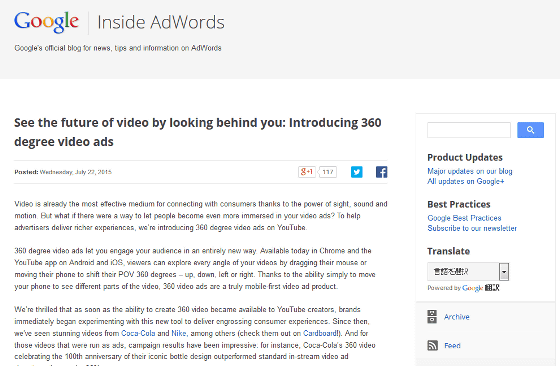Open the Feed link
The height and width of the screenshot is (366, 560).
point(452,345)
